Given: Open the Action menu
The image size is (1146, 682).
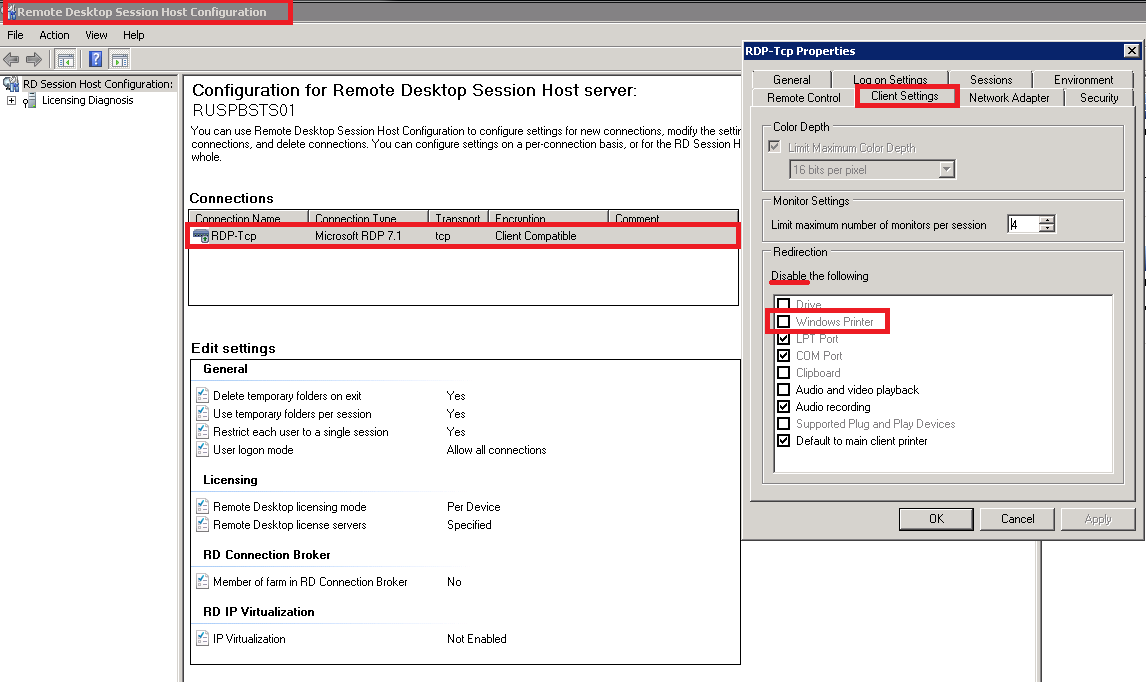Looking at the screenshot, I should 54,35.
